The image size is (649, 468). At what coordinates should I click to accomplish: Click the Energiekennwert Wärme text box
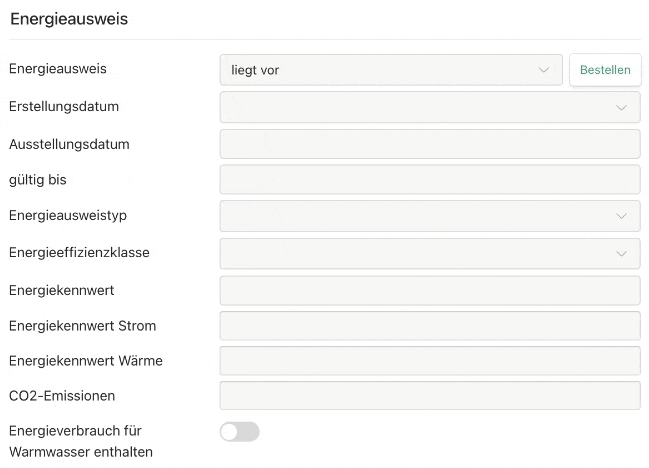click(429, 361)
